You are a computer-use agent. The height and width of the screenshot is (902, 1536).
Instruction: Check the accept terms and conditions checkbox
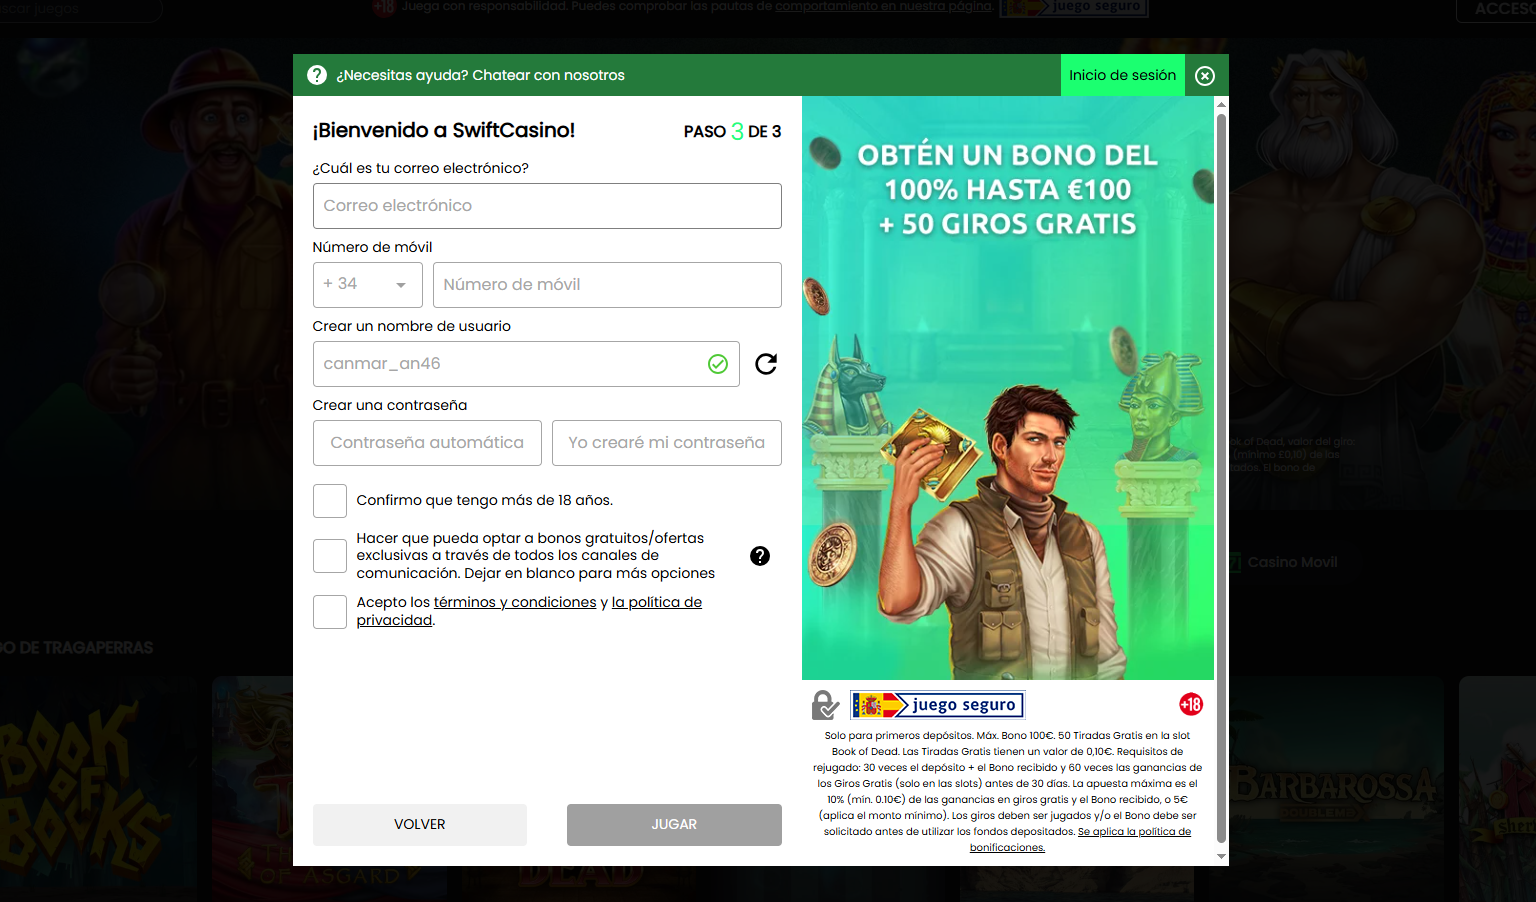tap(330, 612)
